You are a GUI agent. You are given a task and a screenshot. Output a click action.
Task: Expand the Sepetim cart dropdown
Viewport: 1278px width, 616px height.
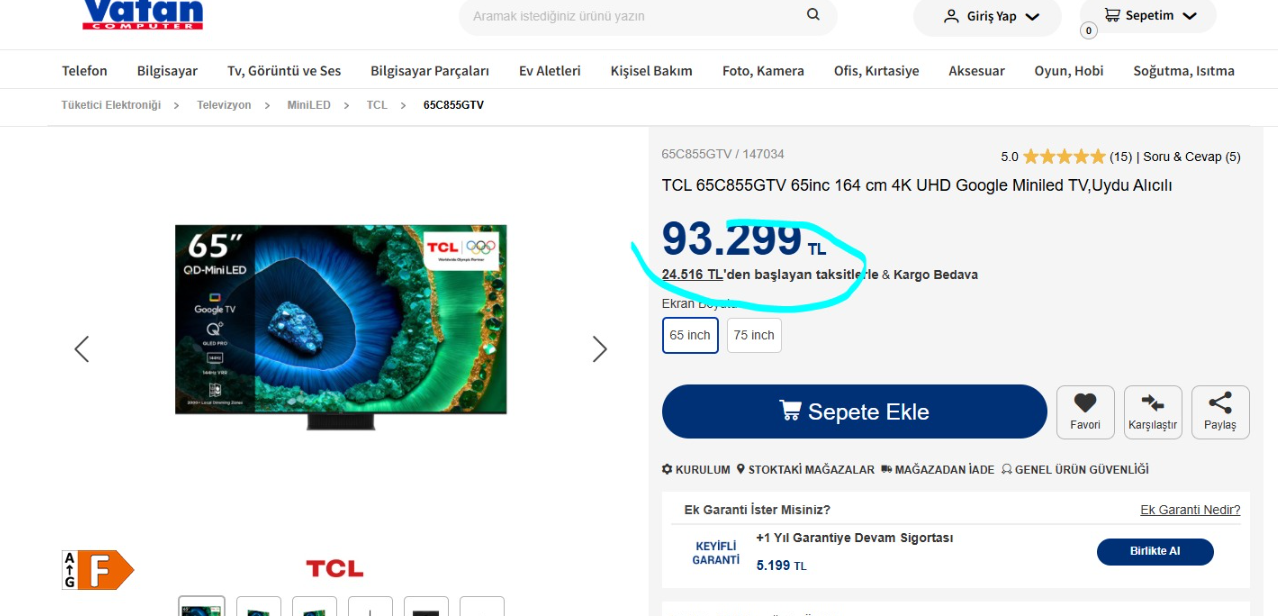tap(1148, 15)
